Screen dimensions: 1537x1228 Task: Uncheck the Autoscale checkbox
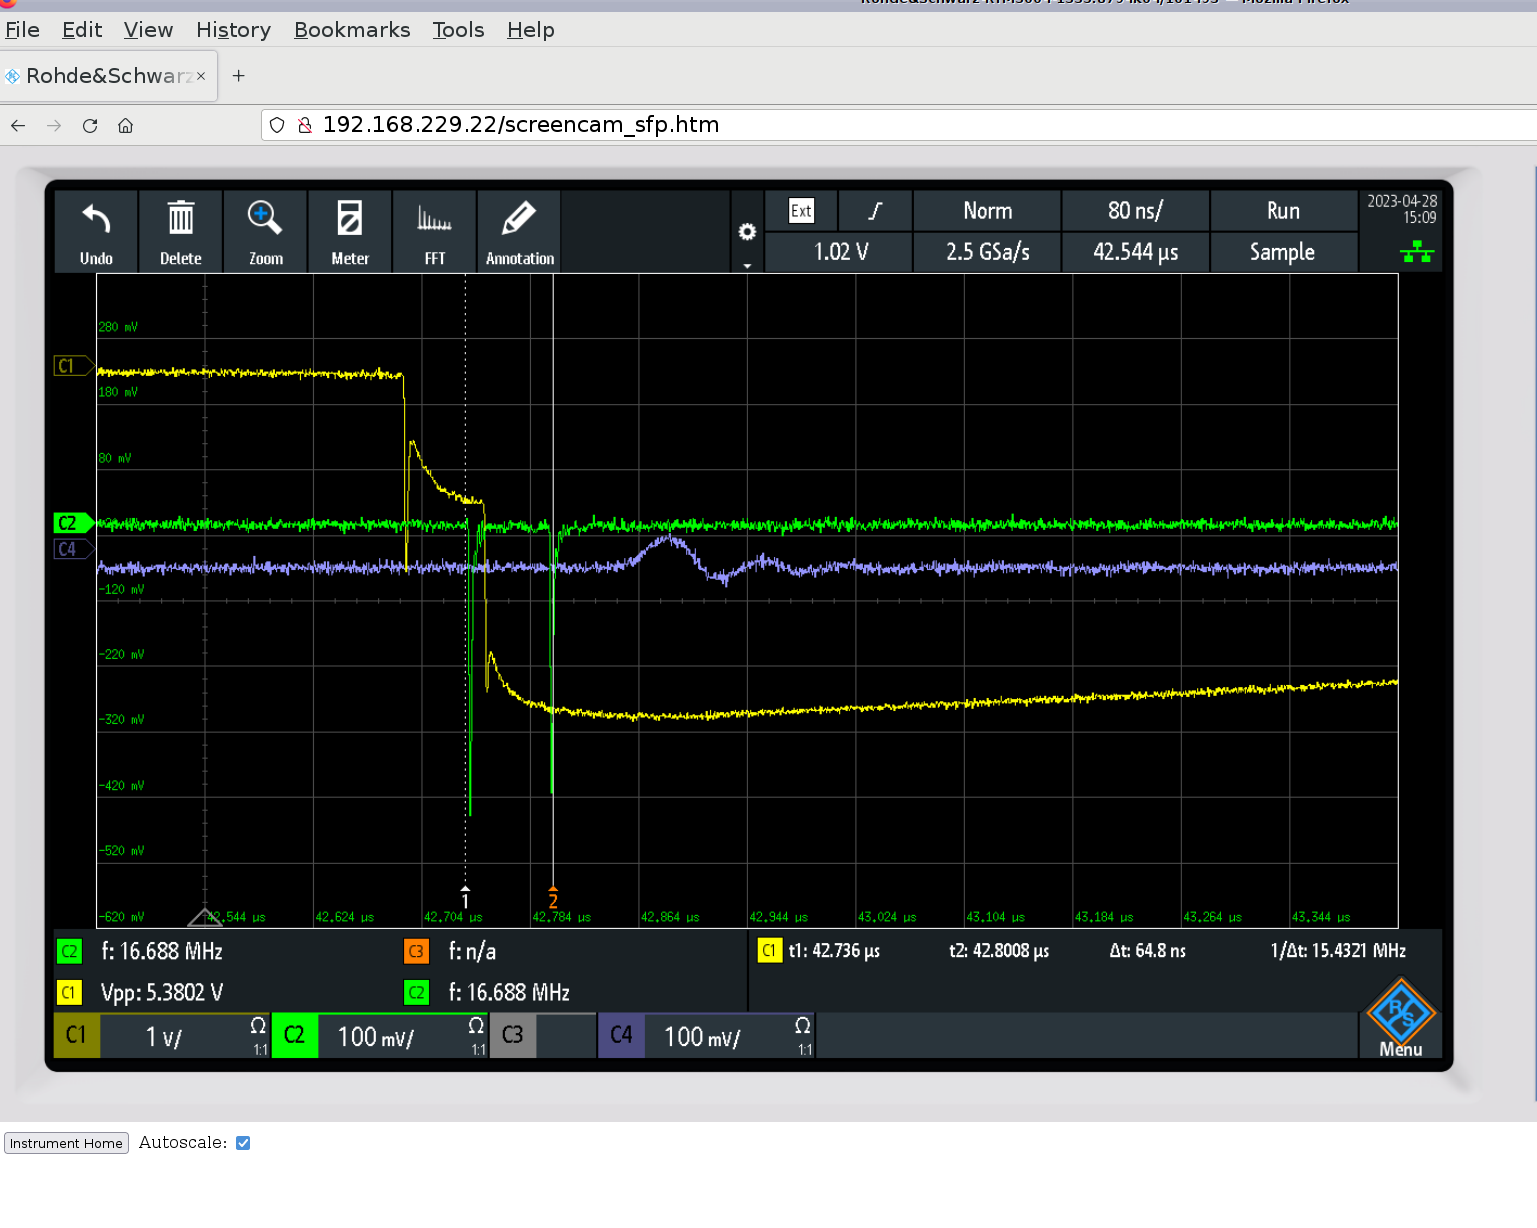[x=243, y=1143]
